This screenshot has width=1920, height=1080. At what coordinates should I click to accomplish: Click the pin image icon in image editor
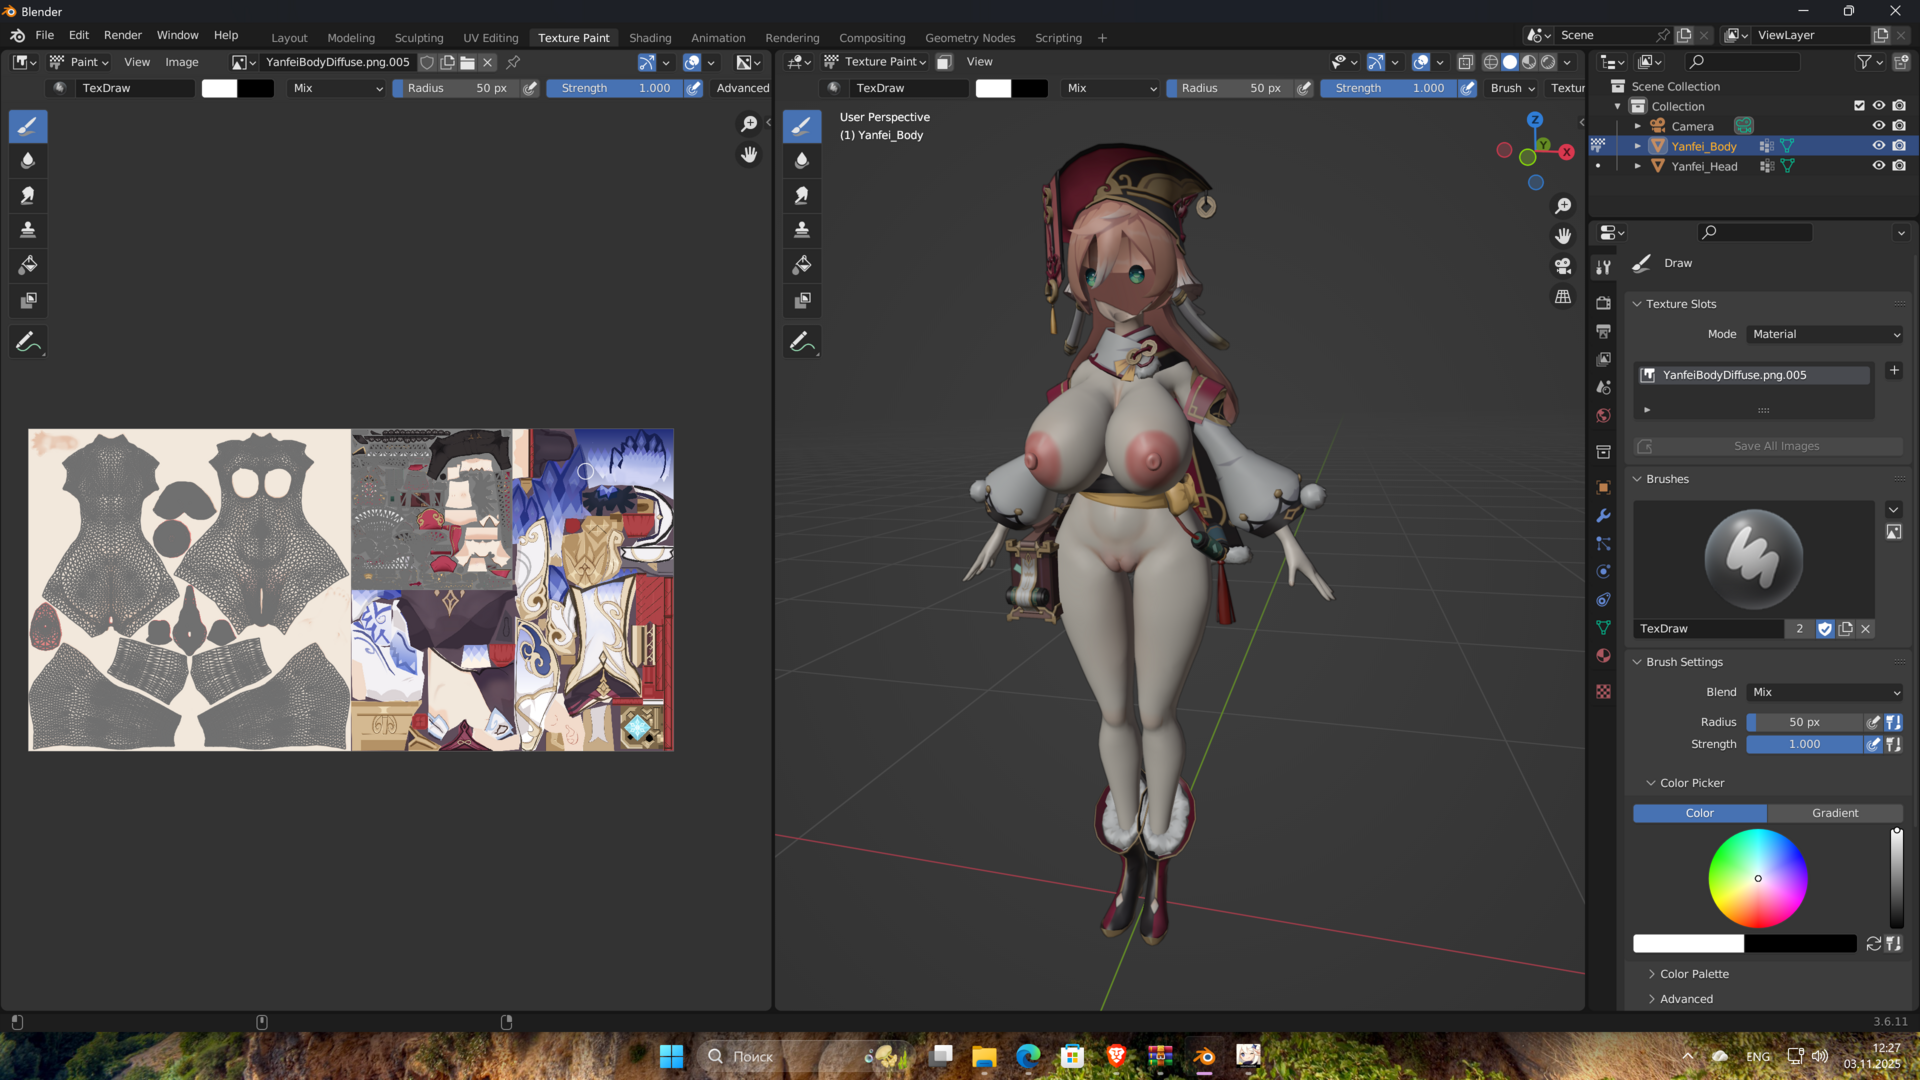[513, 62]
